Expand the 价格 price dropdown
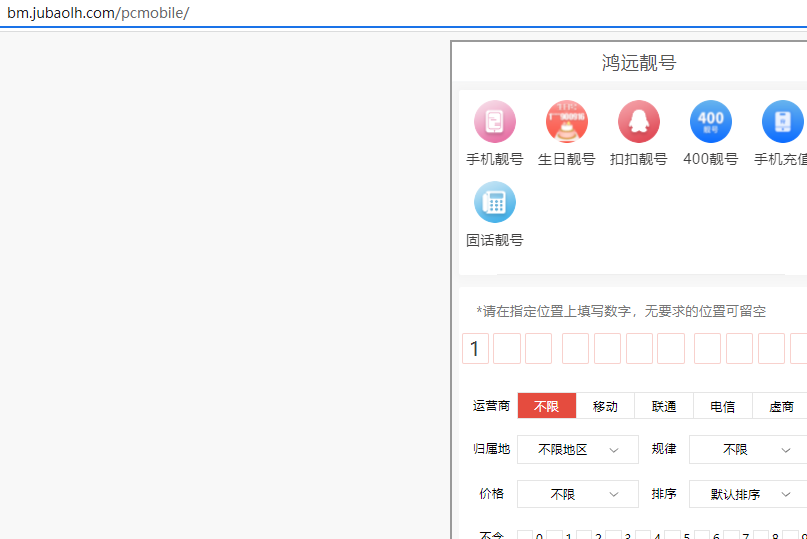The height and width of the screenshot is (539, 807). tap(577, 494)
